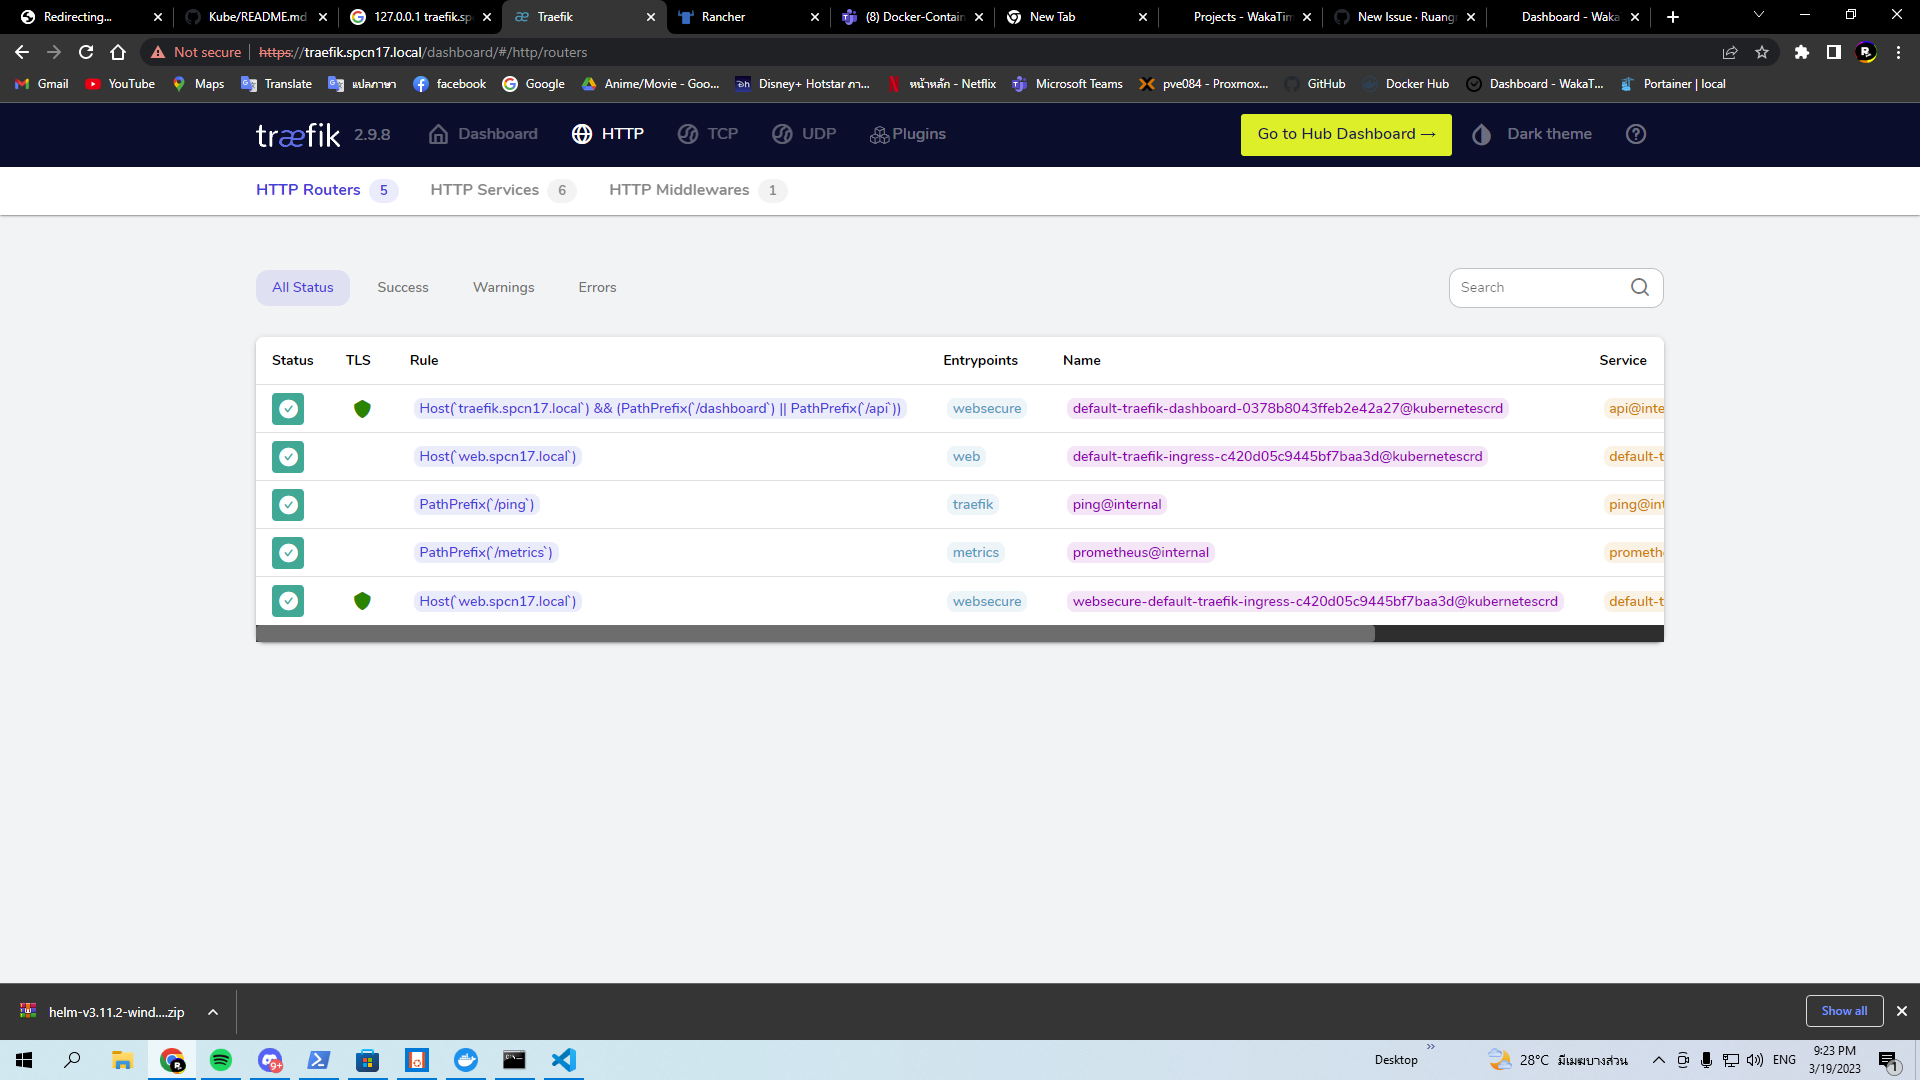The image size is (1920, 1080).
Task: Open the TCP nav item
Action: pyautogui.click(x=707, y=134)
